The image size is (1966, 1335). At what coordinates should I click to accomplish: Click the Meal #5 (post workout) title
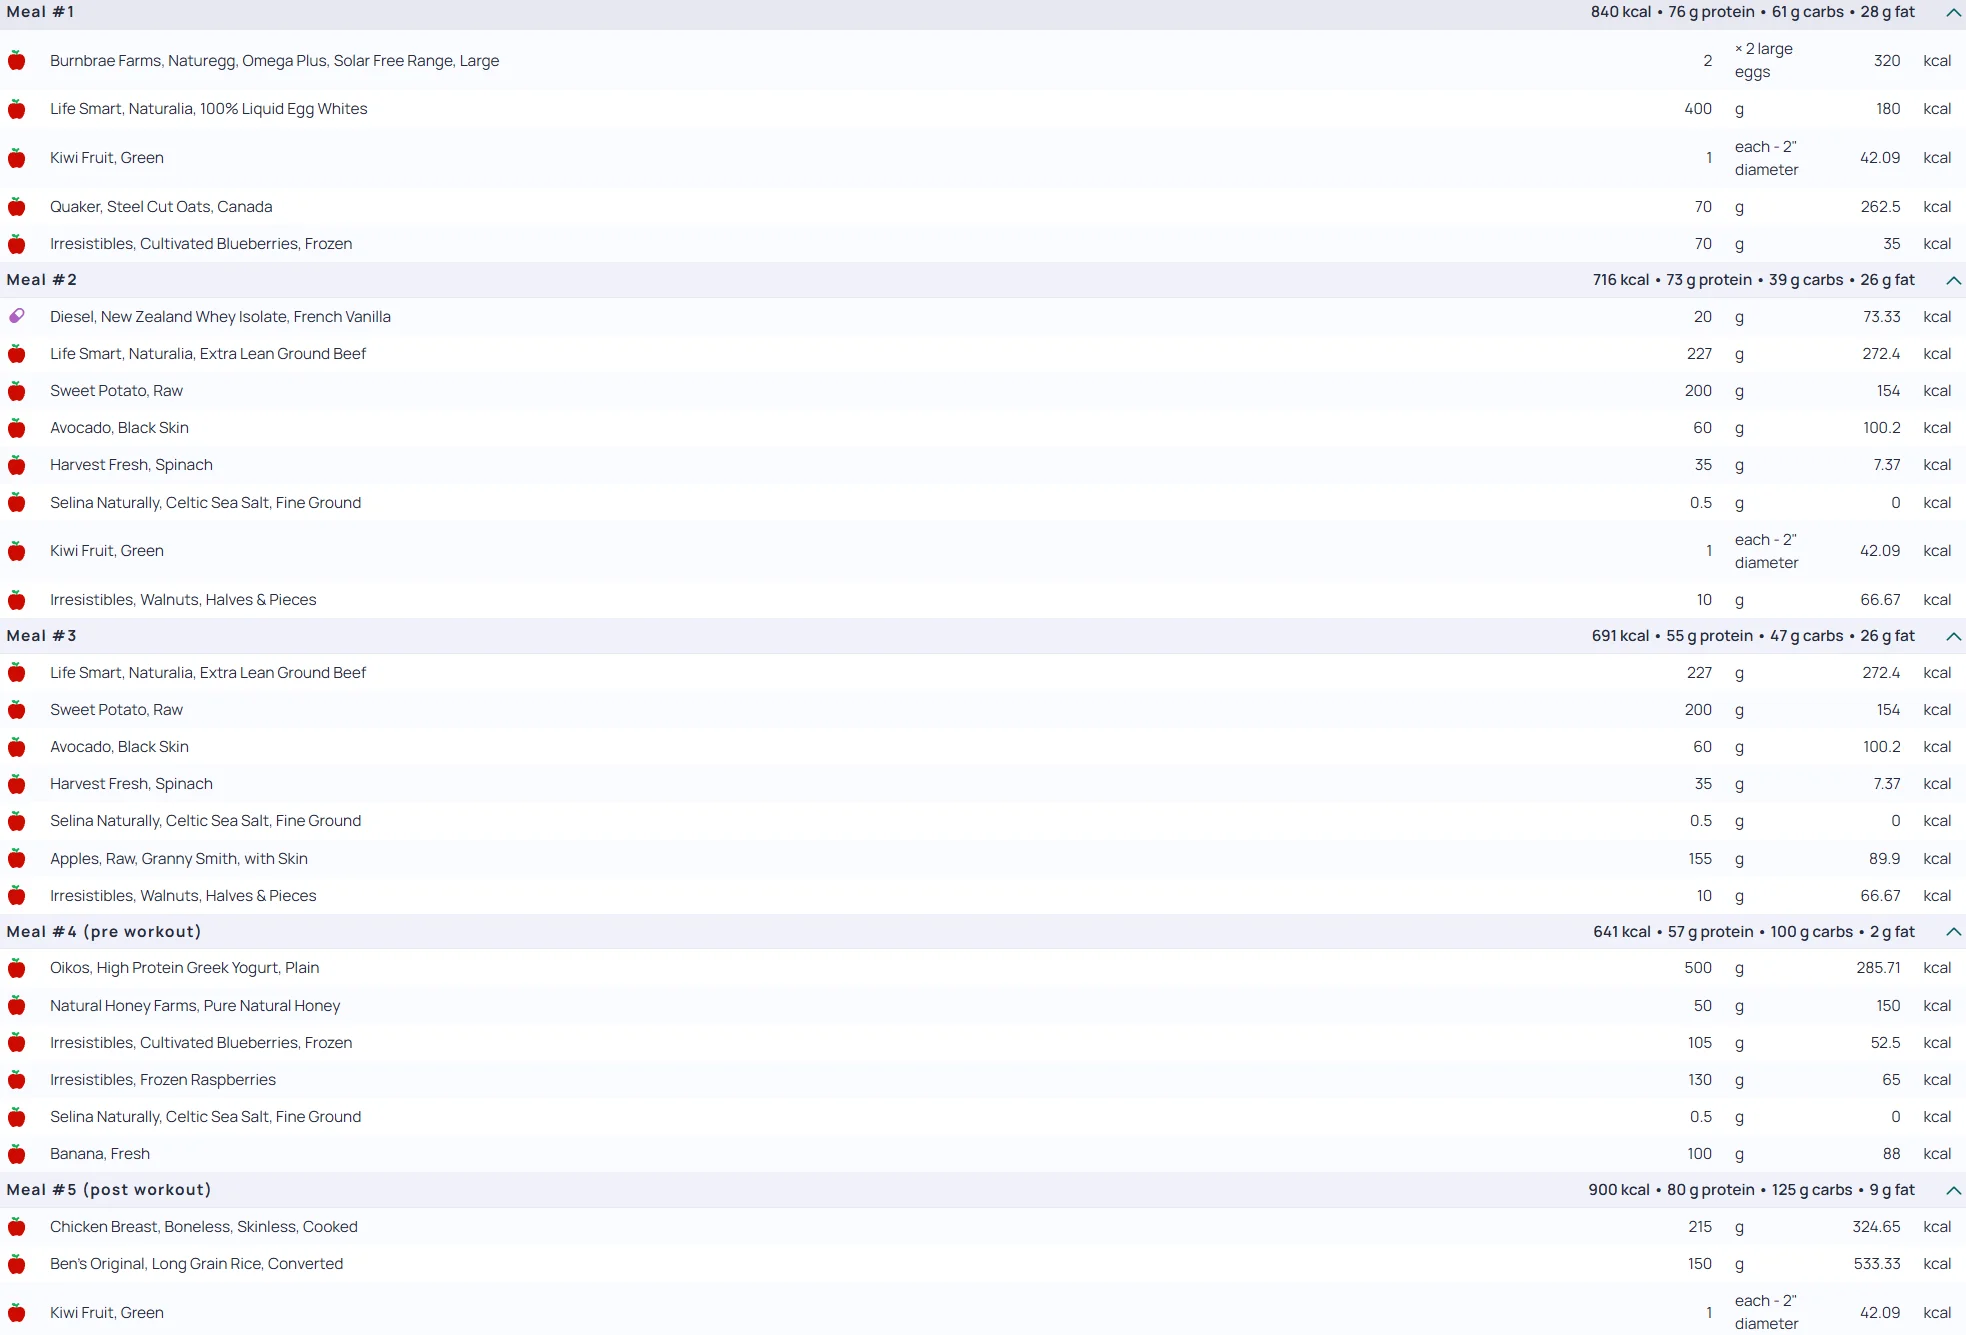[109, 1190]
